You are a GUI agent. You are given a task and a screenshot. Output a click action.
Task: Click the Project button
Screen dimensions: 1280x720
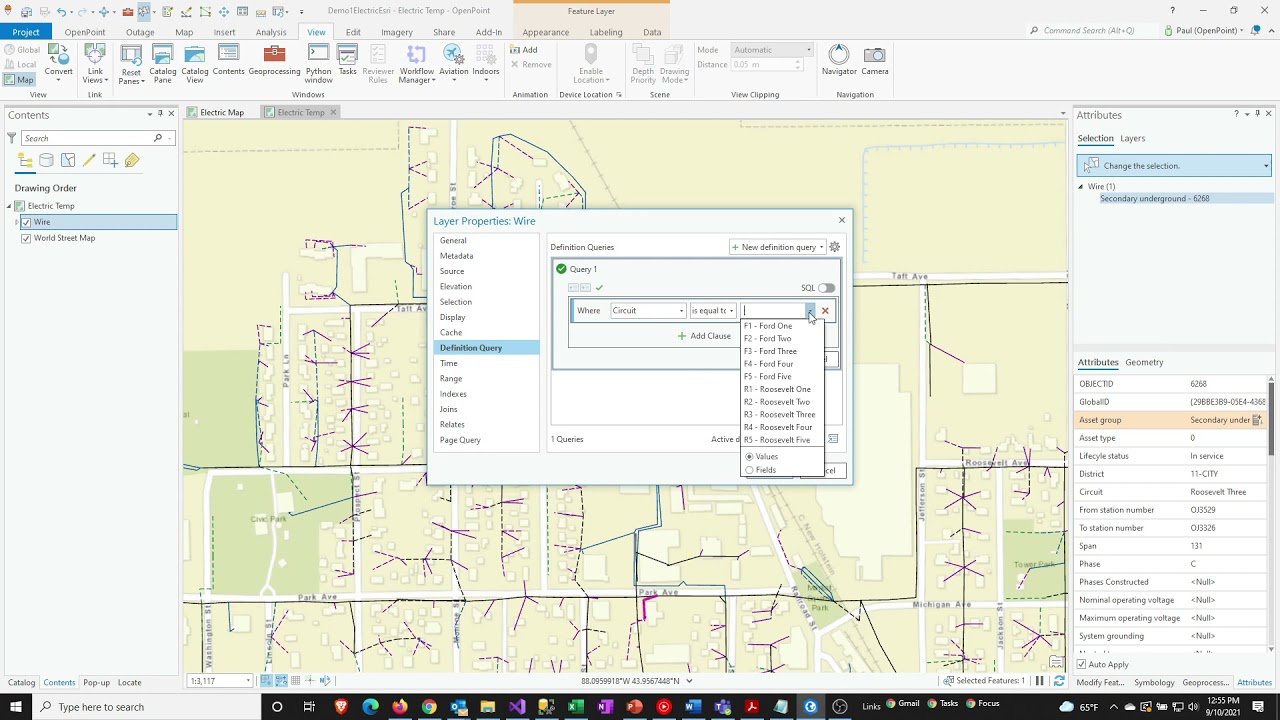[x=26, y=32]
